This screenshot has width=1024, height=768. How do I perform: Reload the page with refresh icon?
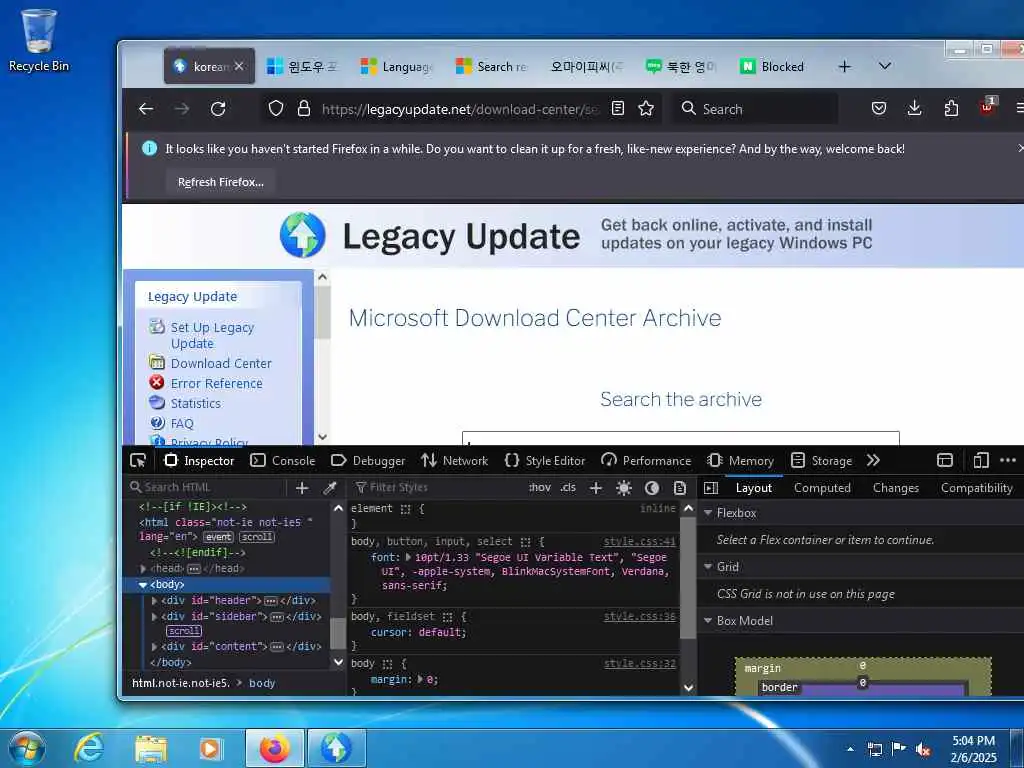click(218, 109)
